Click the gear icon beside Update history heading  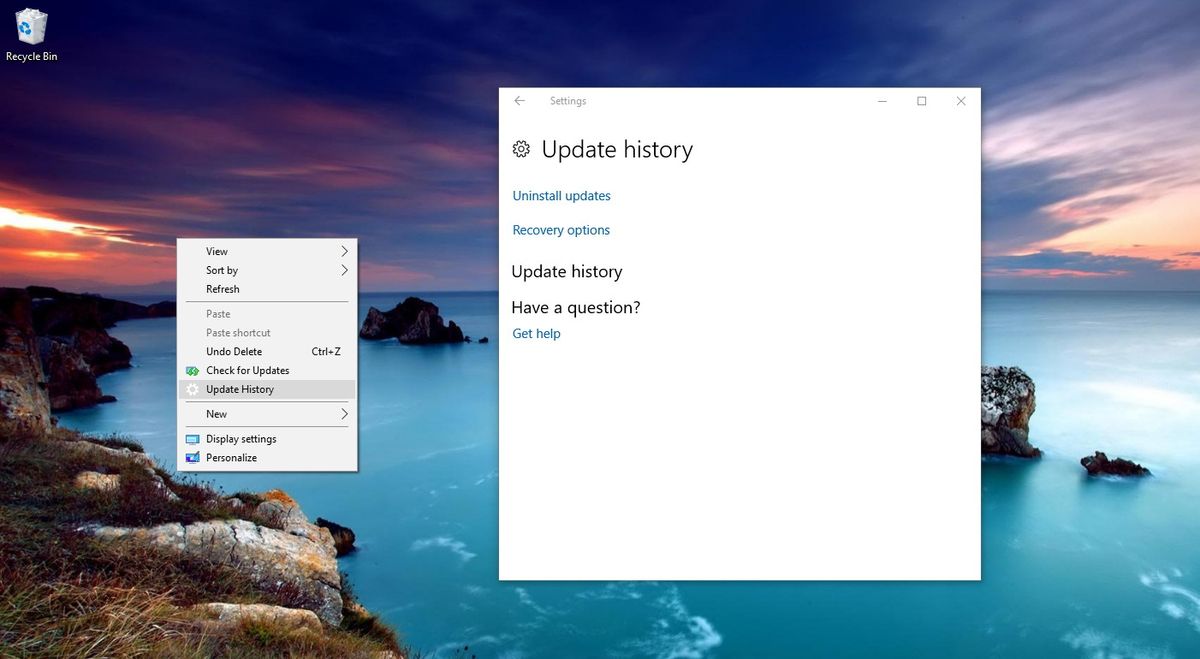(521, 149)
